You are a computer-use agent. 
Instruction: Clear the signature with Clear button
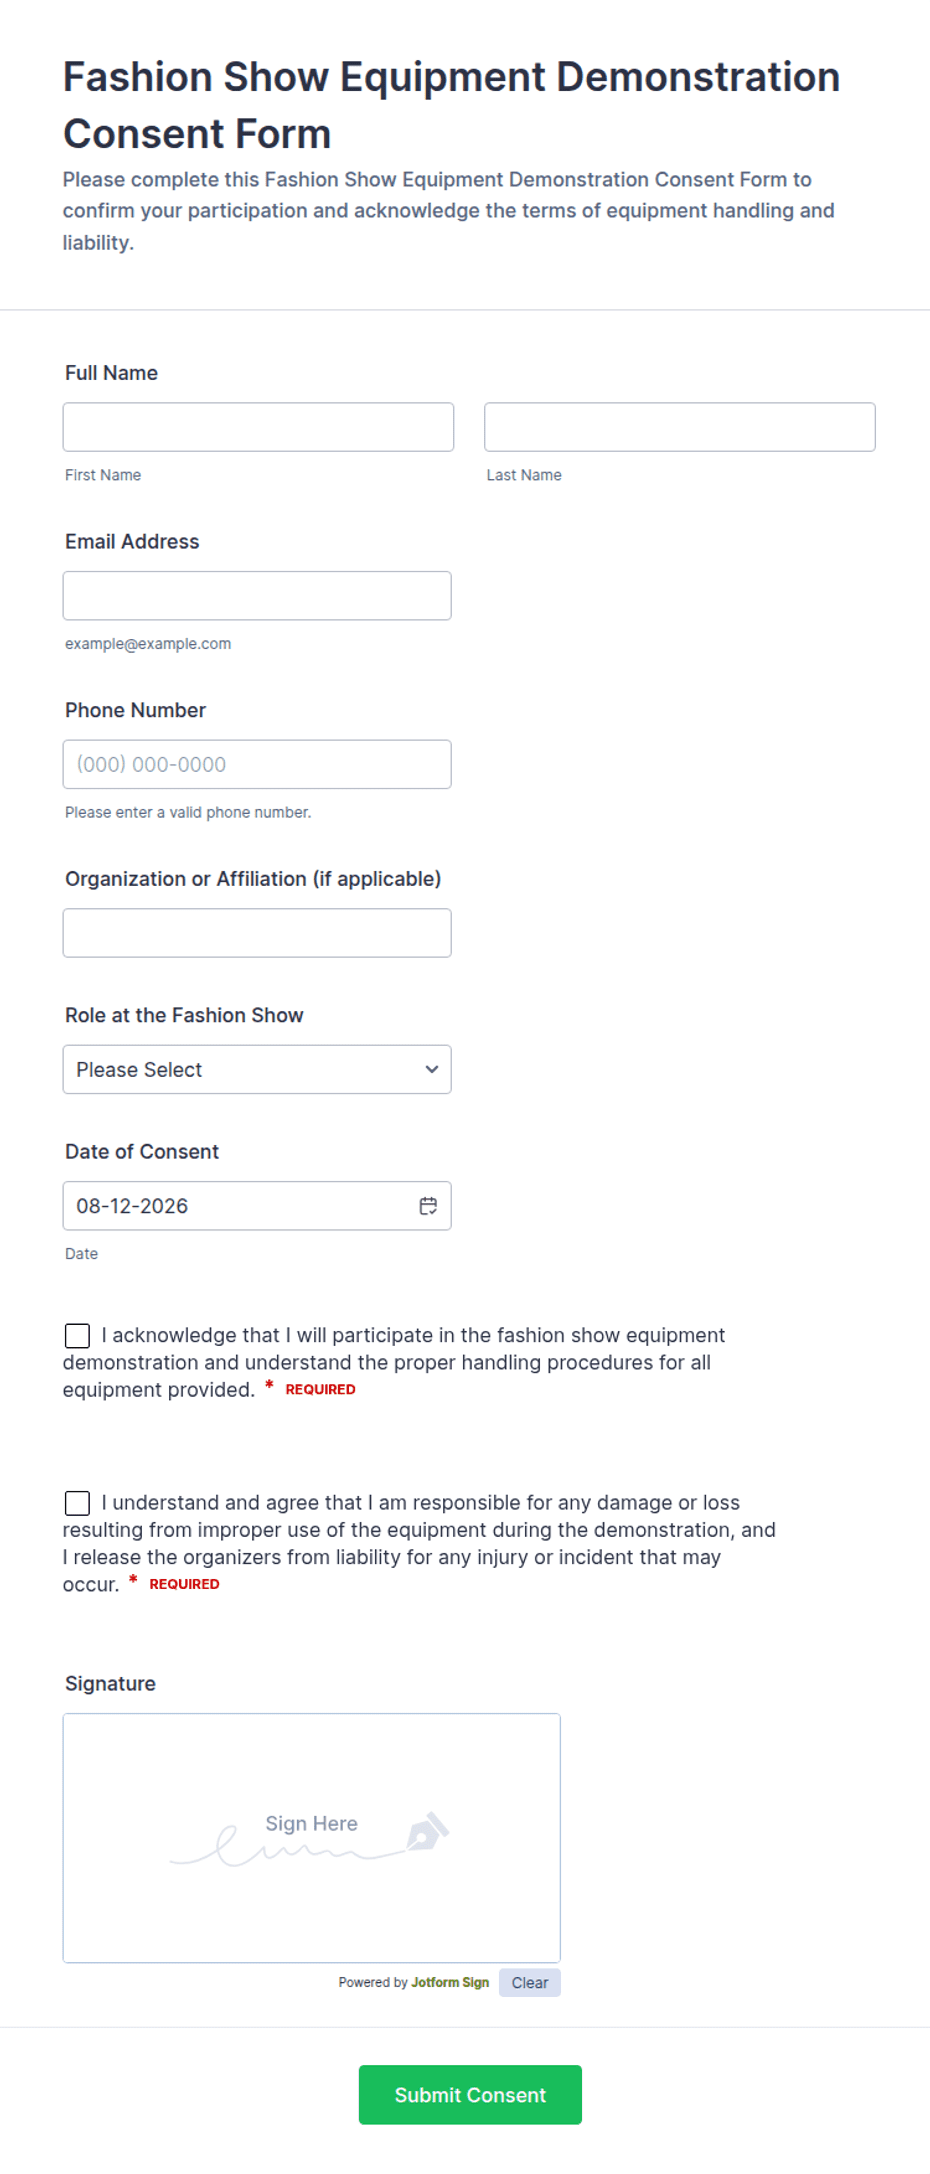530,1982
